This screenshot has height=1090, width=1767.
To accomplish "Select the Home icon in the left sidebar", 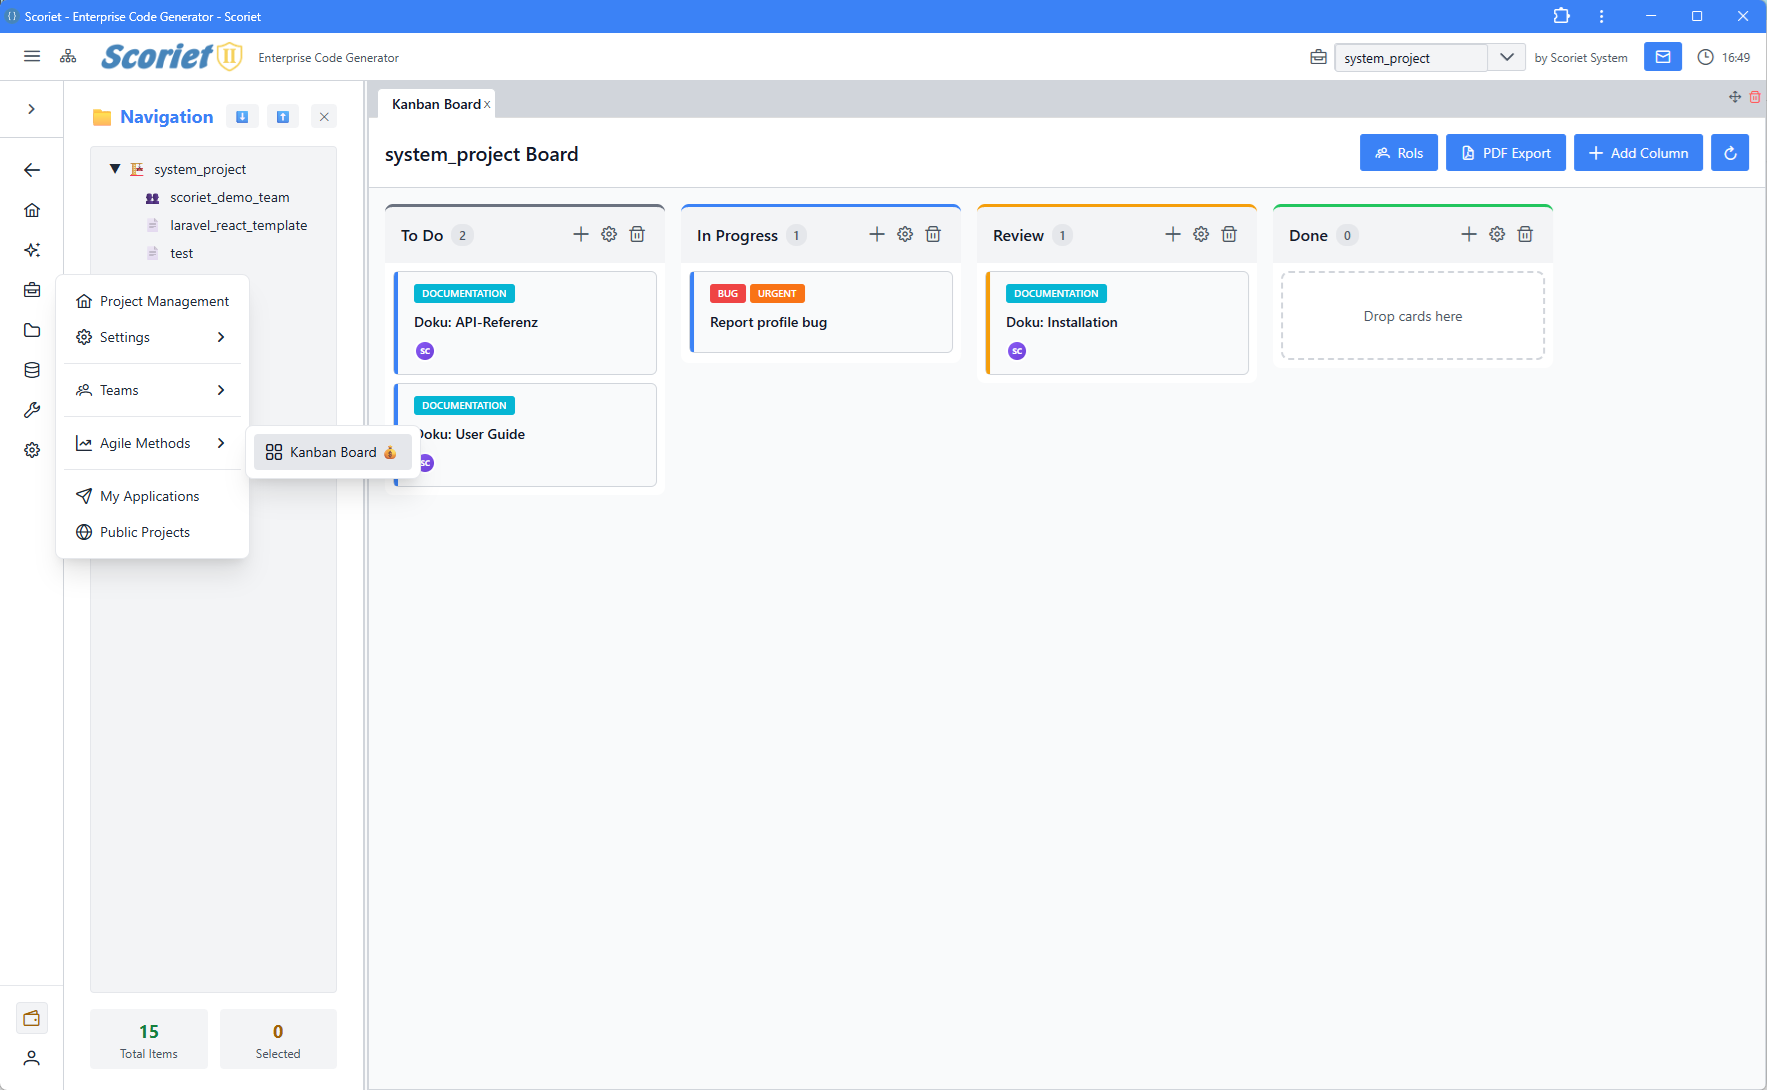I will tap(31, 210).
